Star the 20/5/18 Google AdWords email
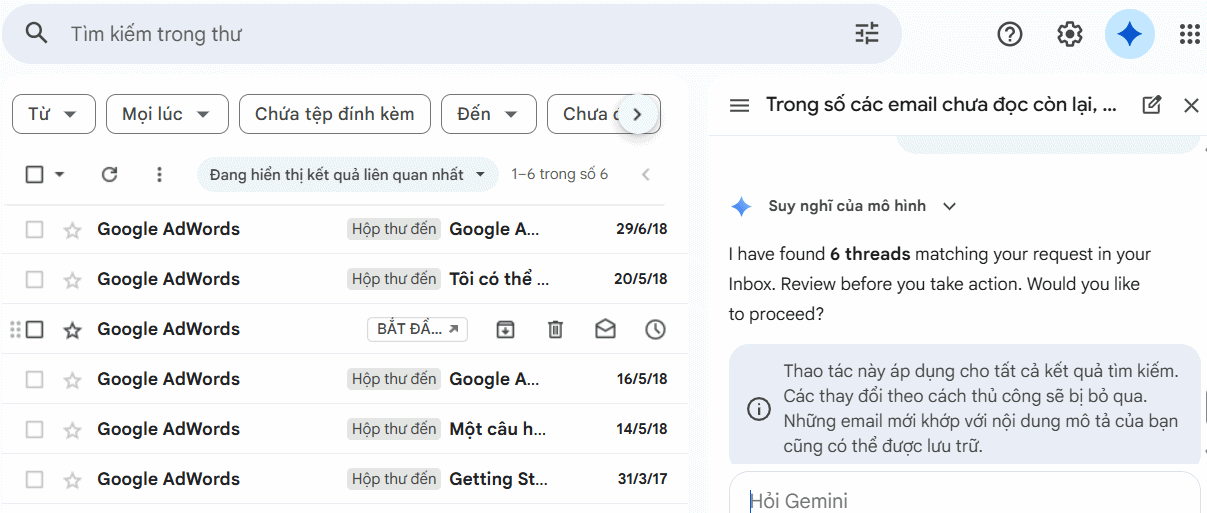Screen dimensions: 1207x513 72,279
